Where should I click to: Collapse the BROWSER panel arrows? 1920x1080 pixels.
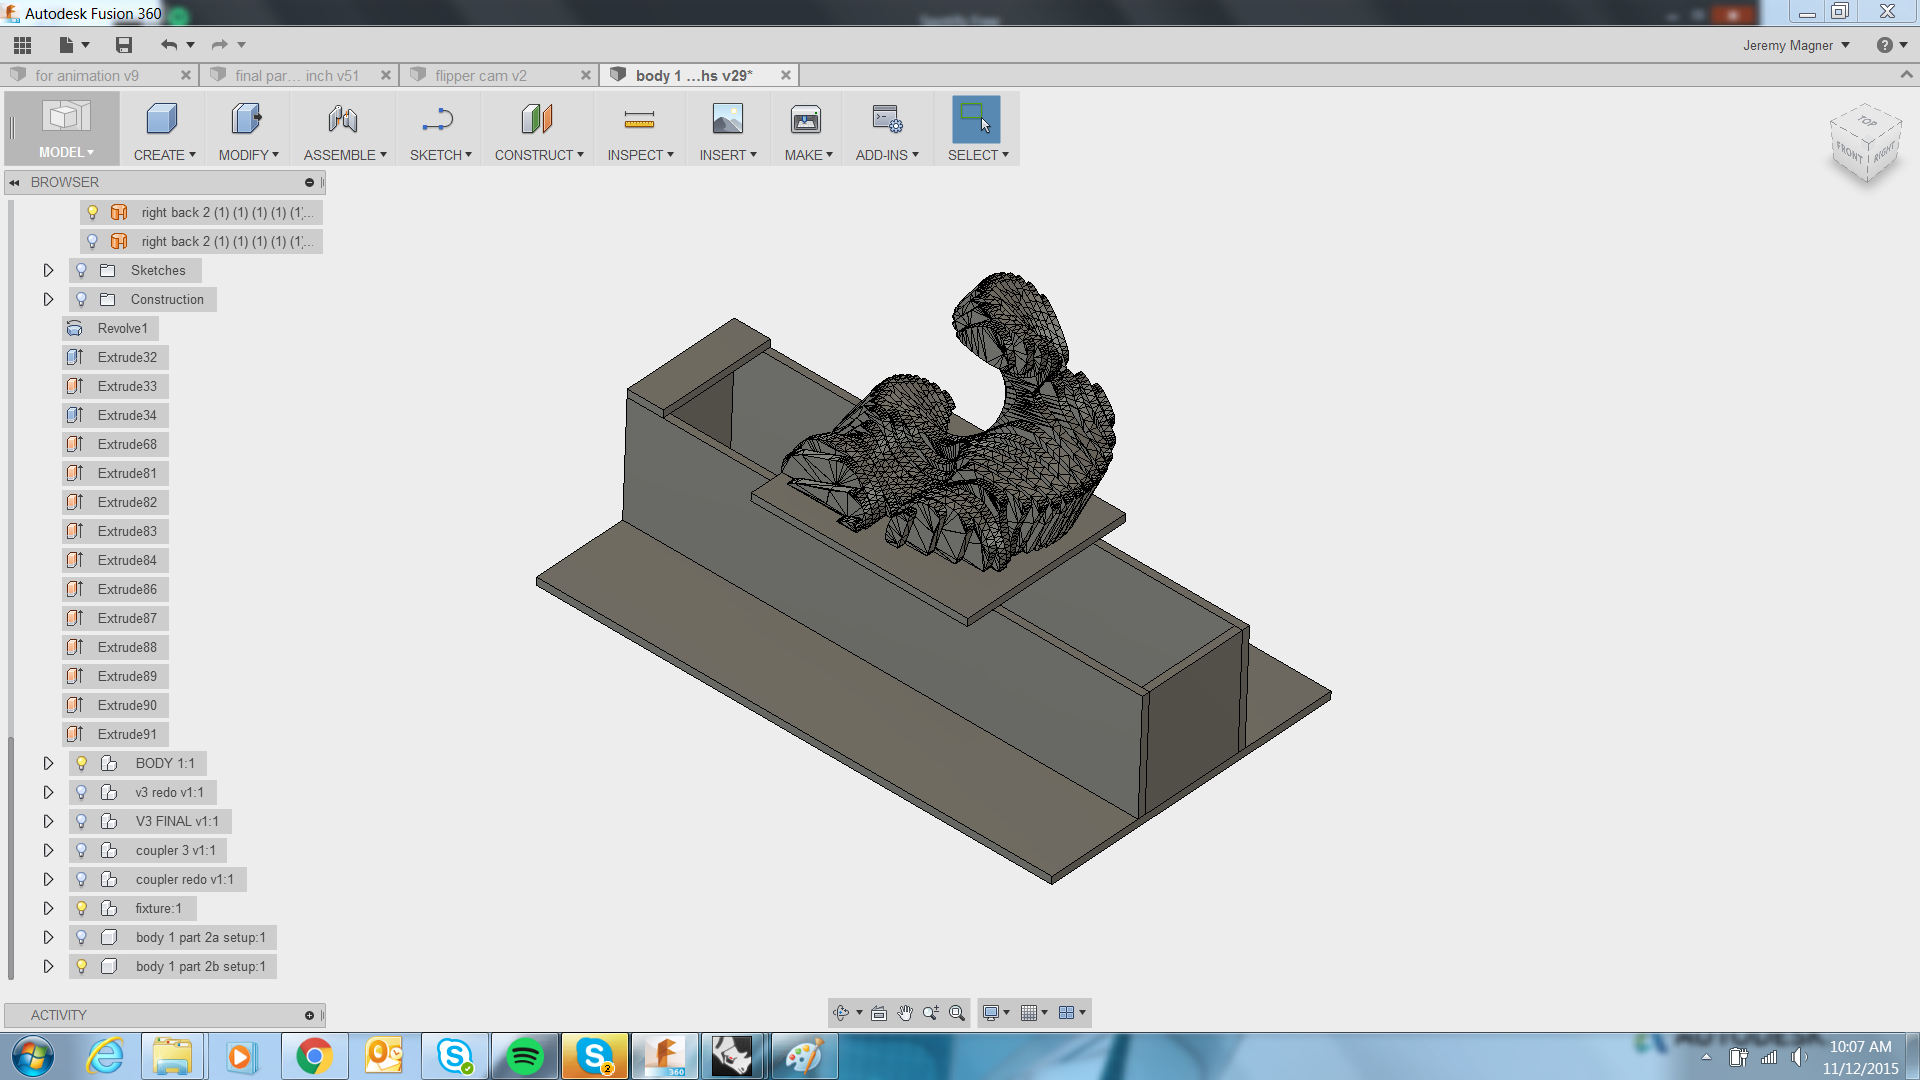pos(15,182)
